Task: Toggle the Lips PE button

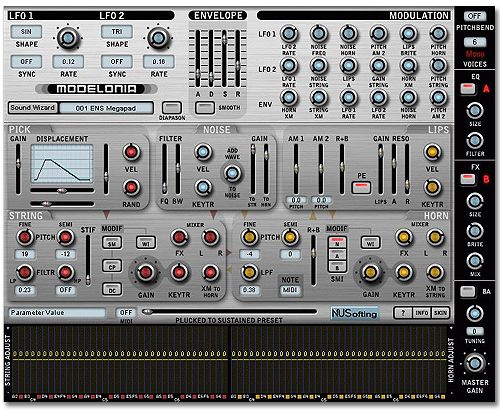Action: click(x=361, y=187)
